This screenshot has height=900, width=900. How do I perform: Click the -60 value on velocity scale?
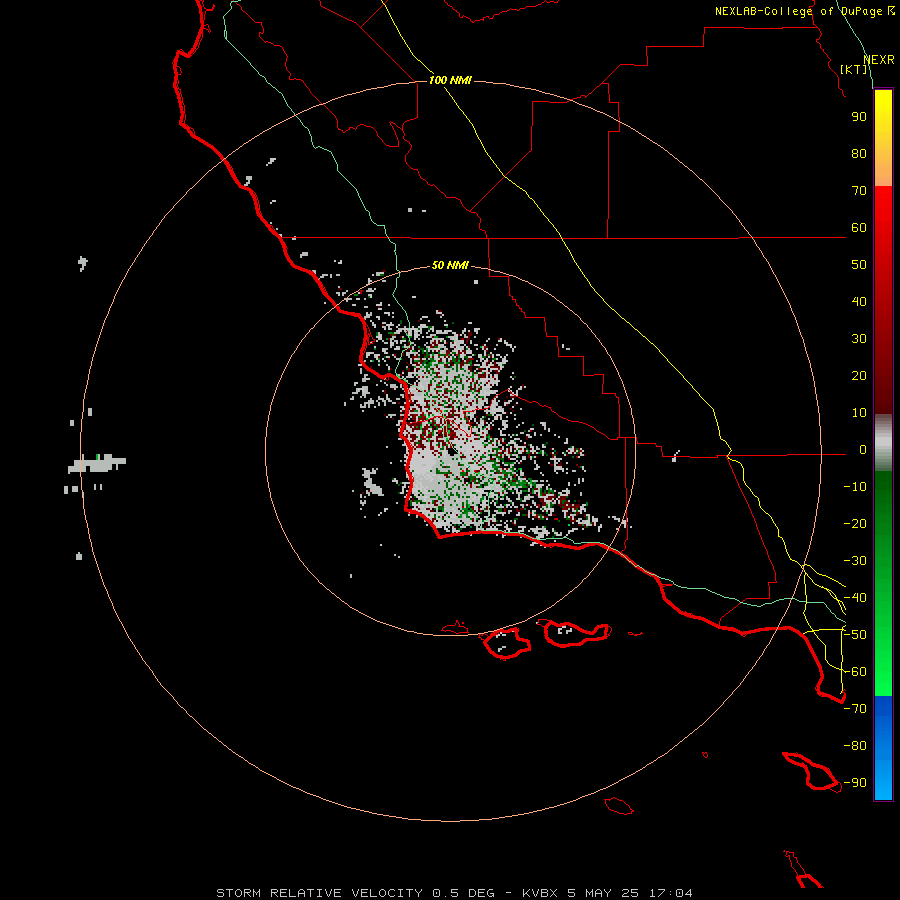point(855,672)
